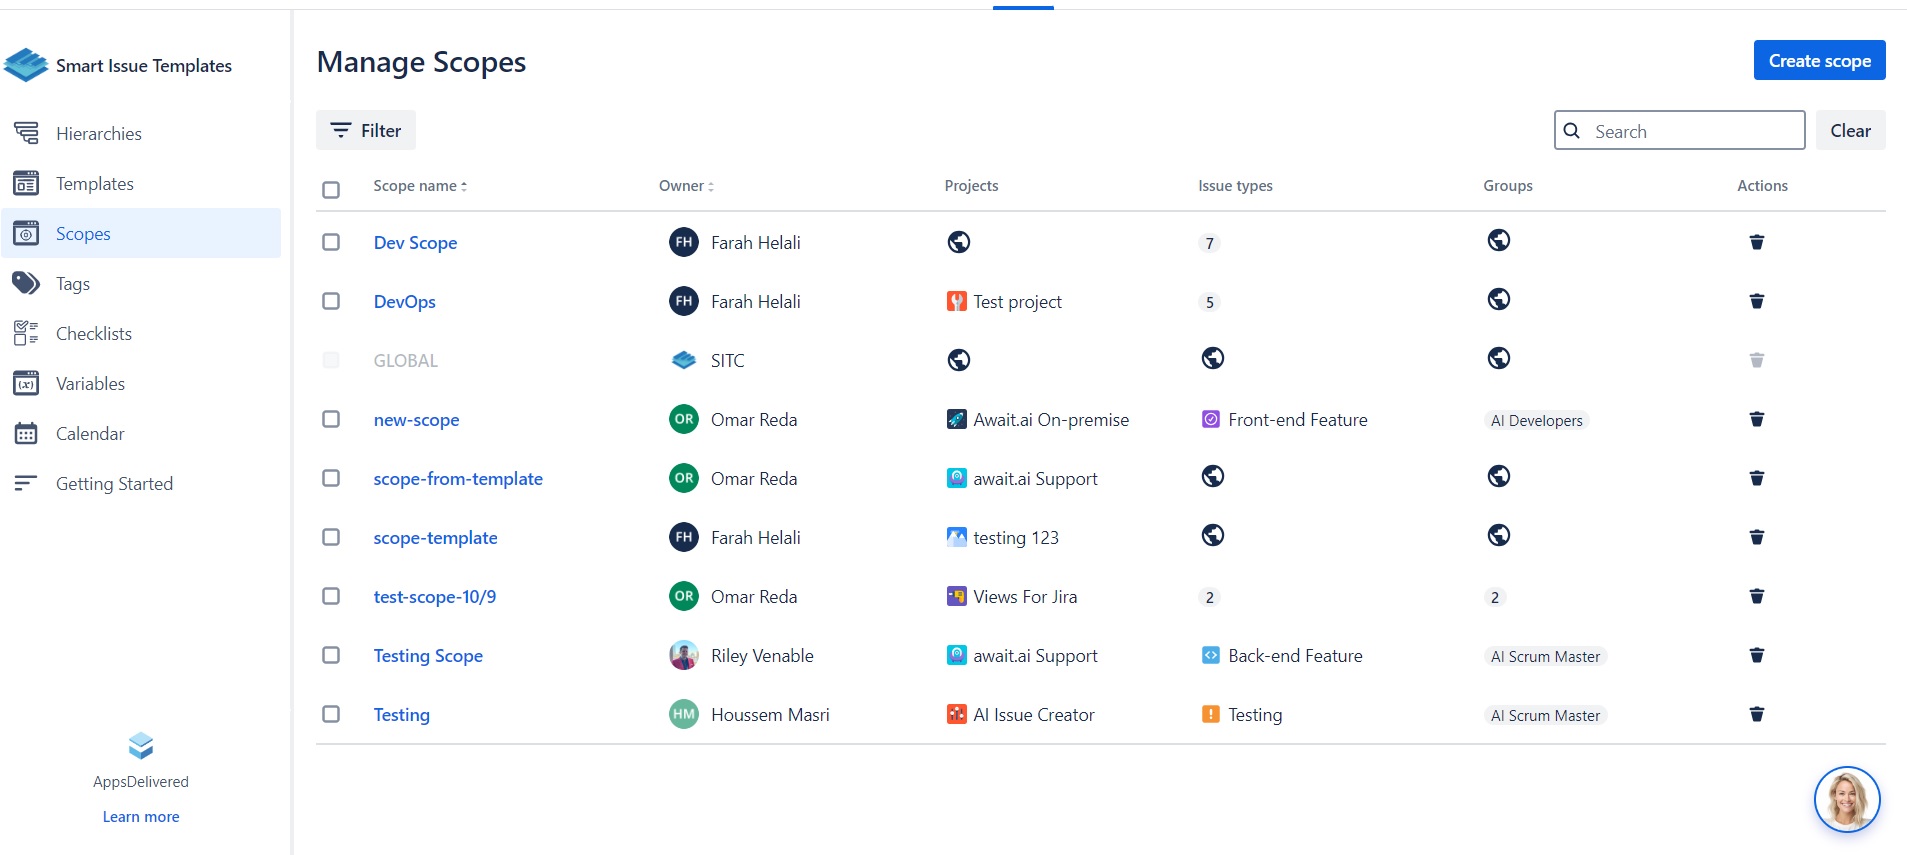Toggle the select-all header checkbox
1907x855 pixels.
click(331, 189)
